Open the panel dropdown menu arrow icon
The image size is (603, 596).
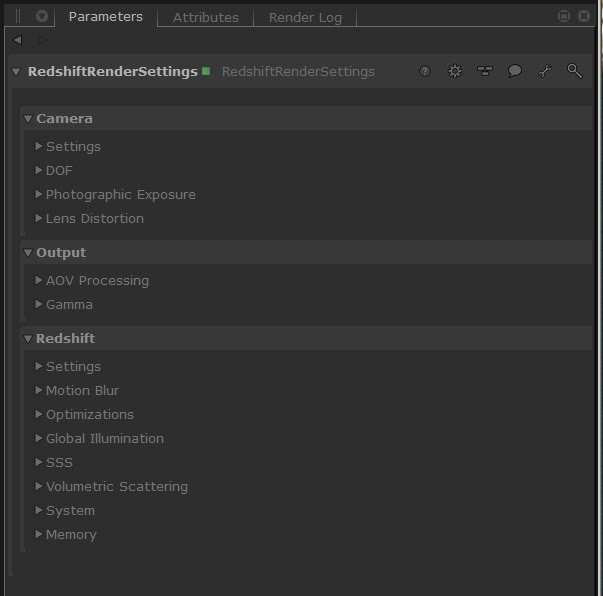coord(42,17)
